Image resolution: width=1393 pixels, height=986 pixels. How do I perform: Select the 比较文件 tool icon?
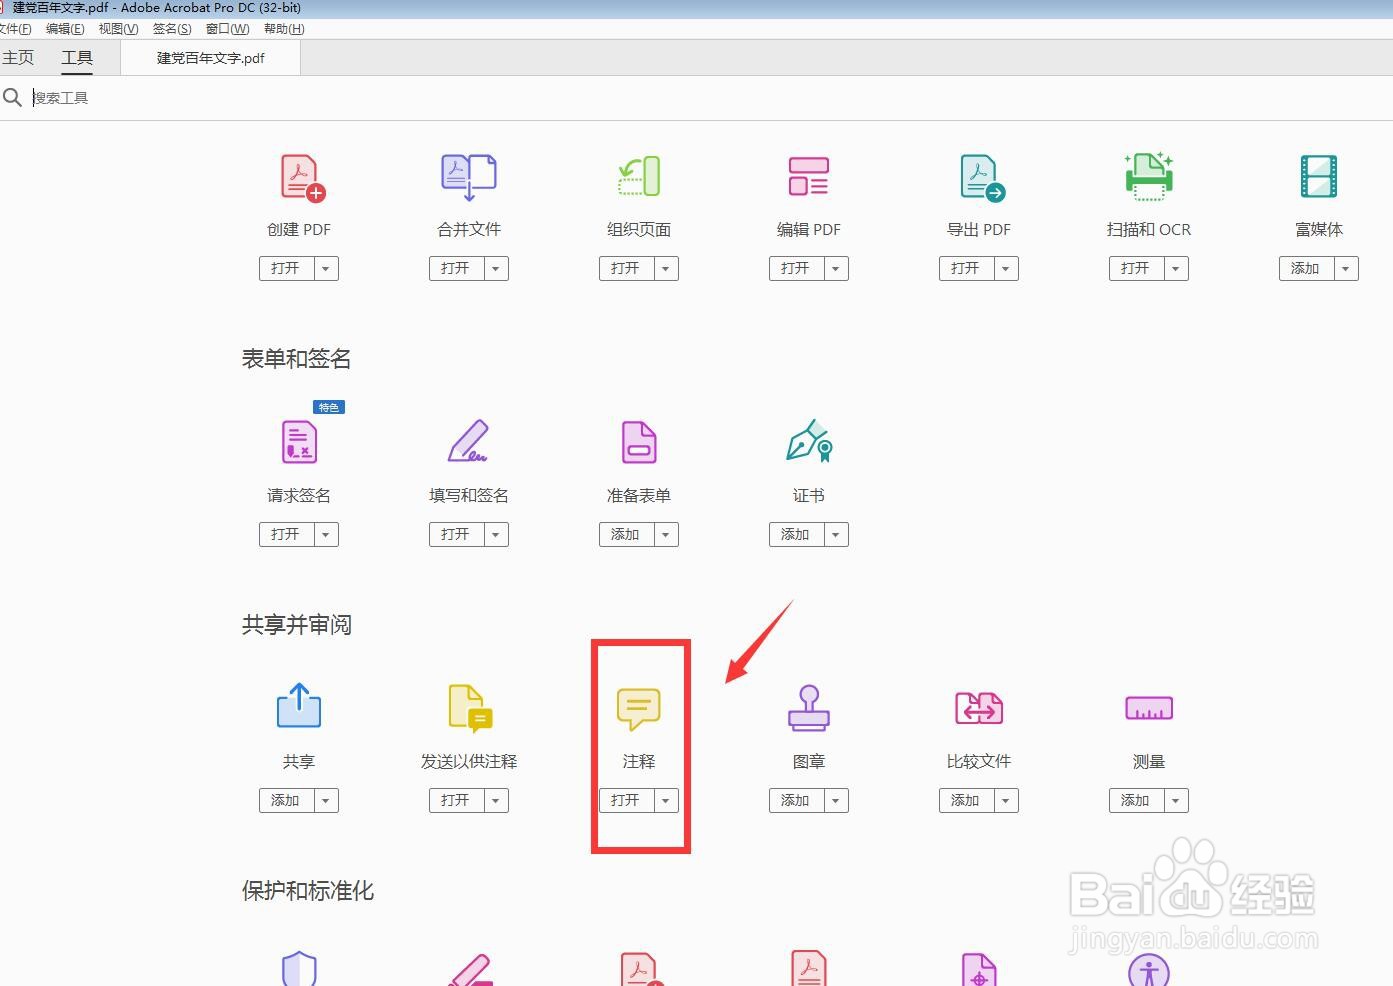pyautogui.click(x=979, y=708)
